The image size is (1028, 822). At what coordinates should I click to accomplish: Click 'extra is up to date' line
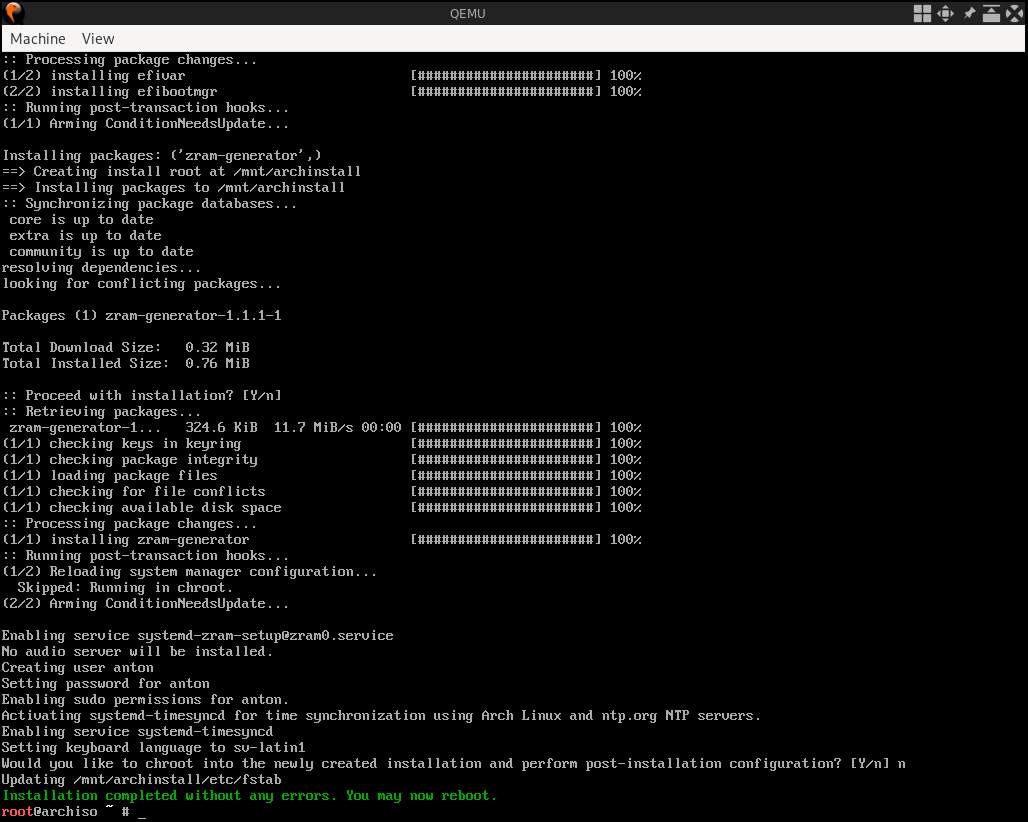[85, 235]
